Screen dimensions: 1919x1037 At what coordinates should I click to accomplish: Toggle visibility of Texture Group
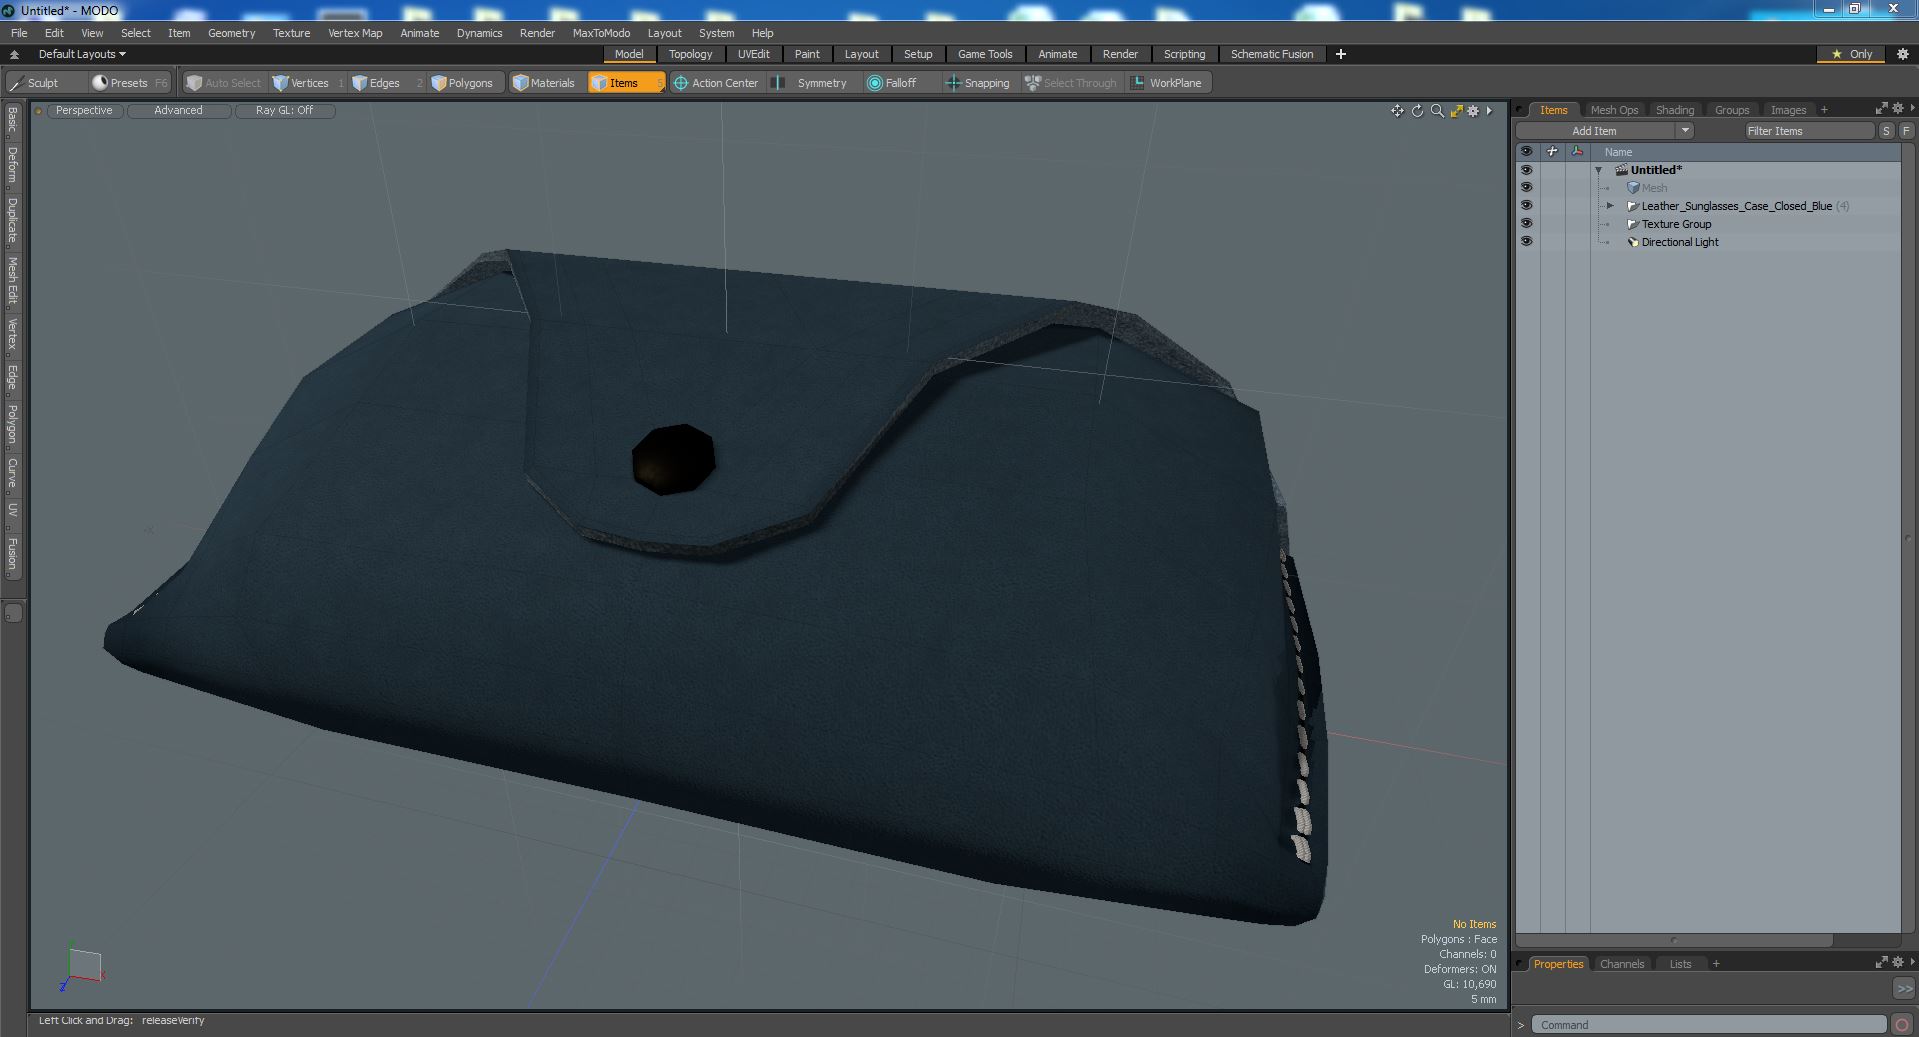click(1526, 224)
